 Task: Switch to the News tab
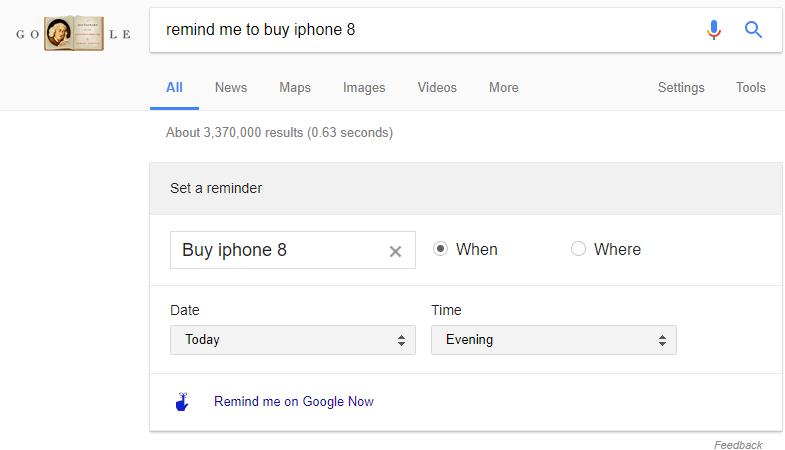pos(231,88)
